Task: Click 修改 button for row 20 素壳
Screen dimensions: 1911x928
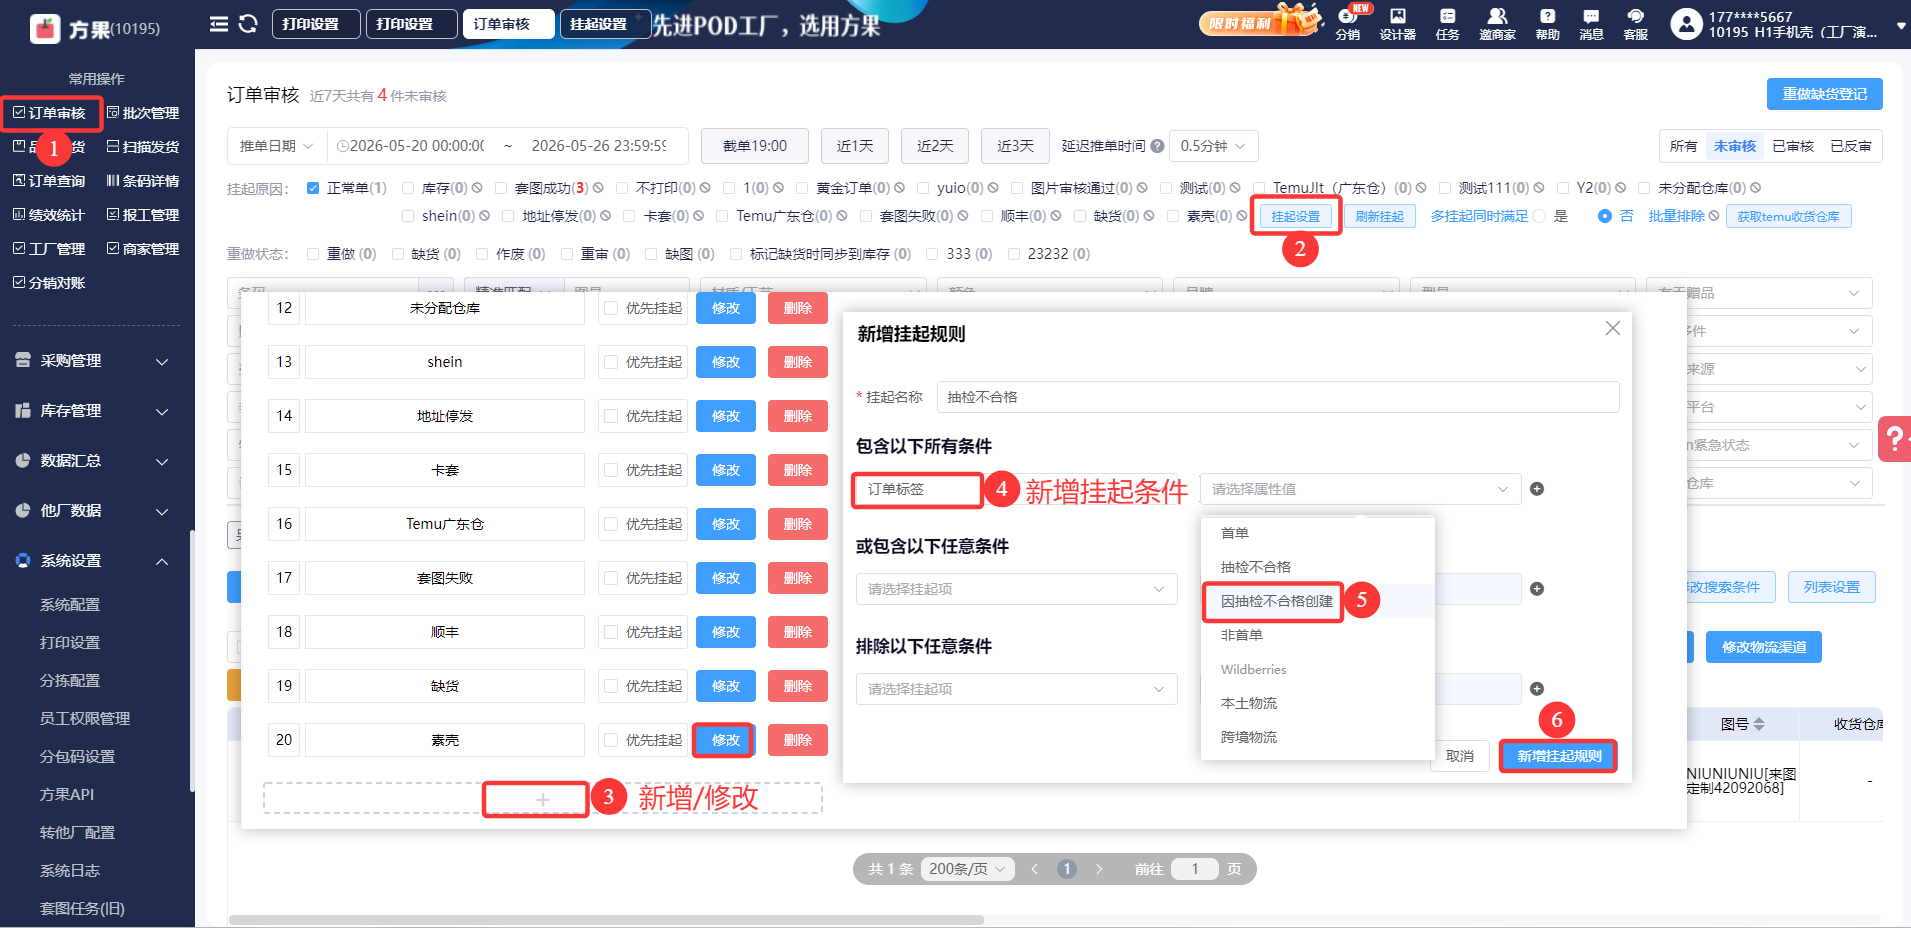Action: pyautogui.click(x=725, y=740)
